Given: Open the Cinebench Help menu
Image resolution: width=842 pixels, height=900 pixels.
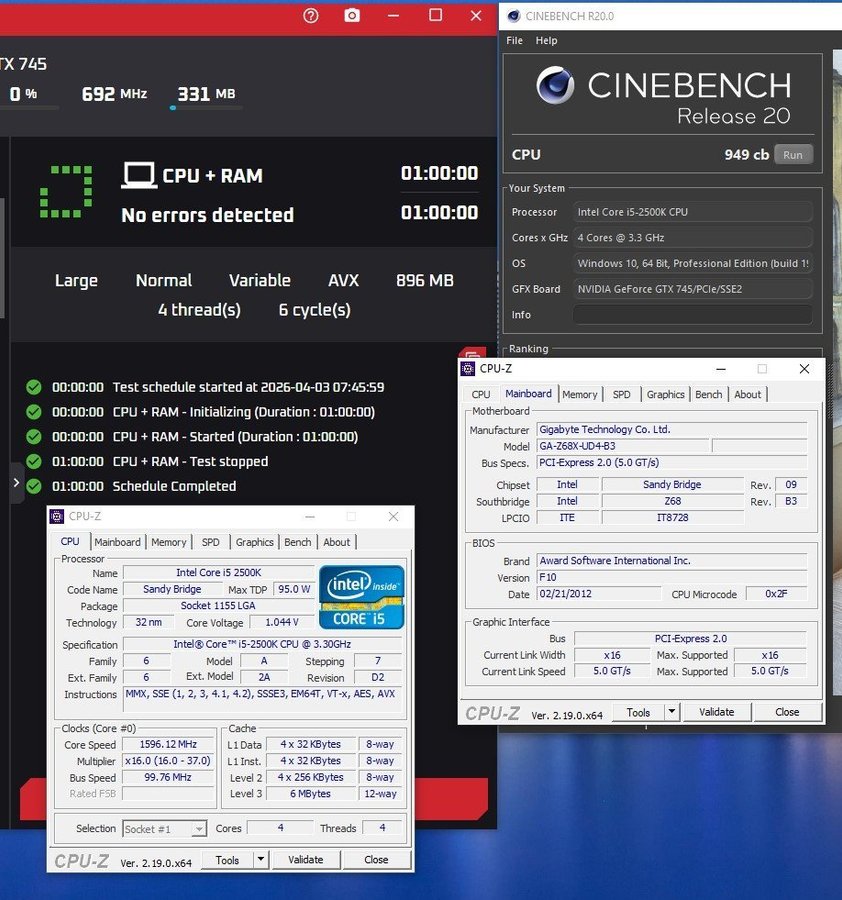Looking at the screenshot, I should pyautogui.click(x=546, y=41).
